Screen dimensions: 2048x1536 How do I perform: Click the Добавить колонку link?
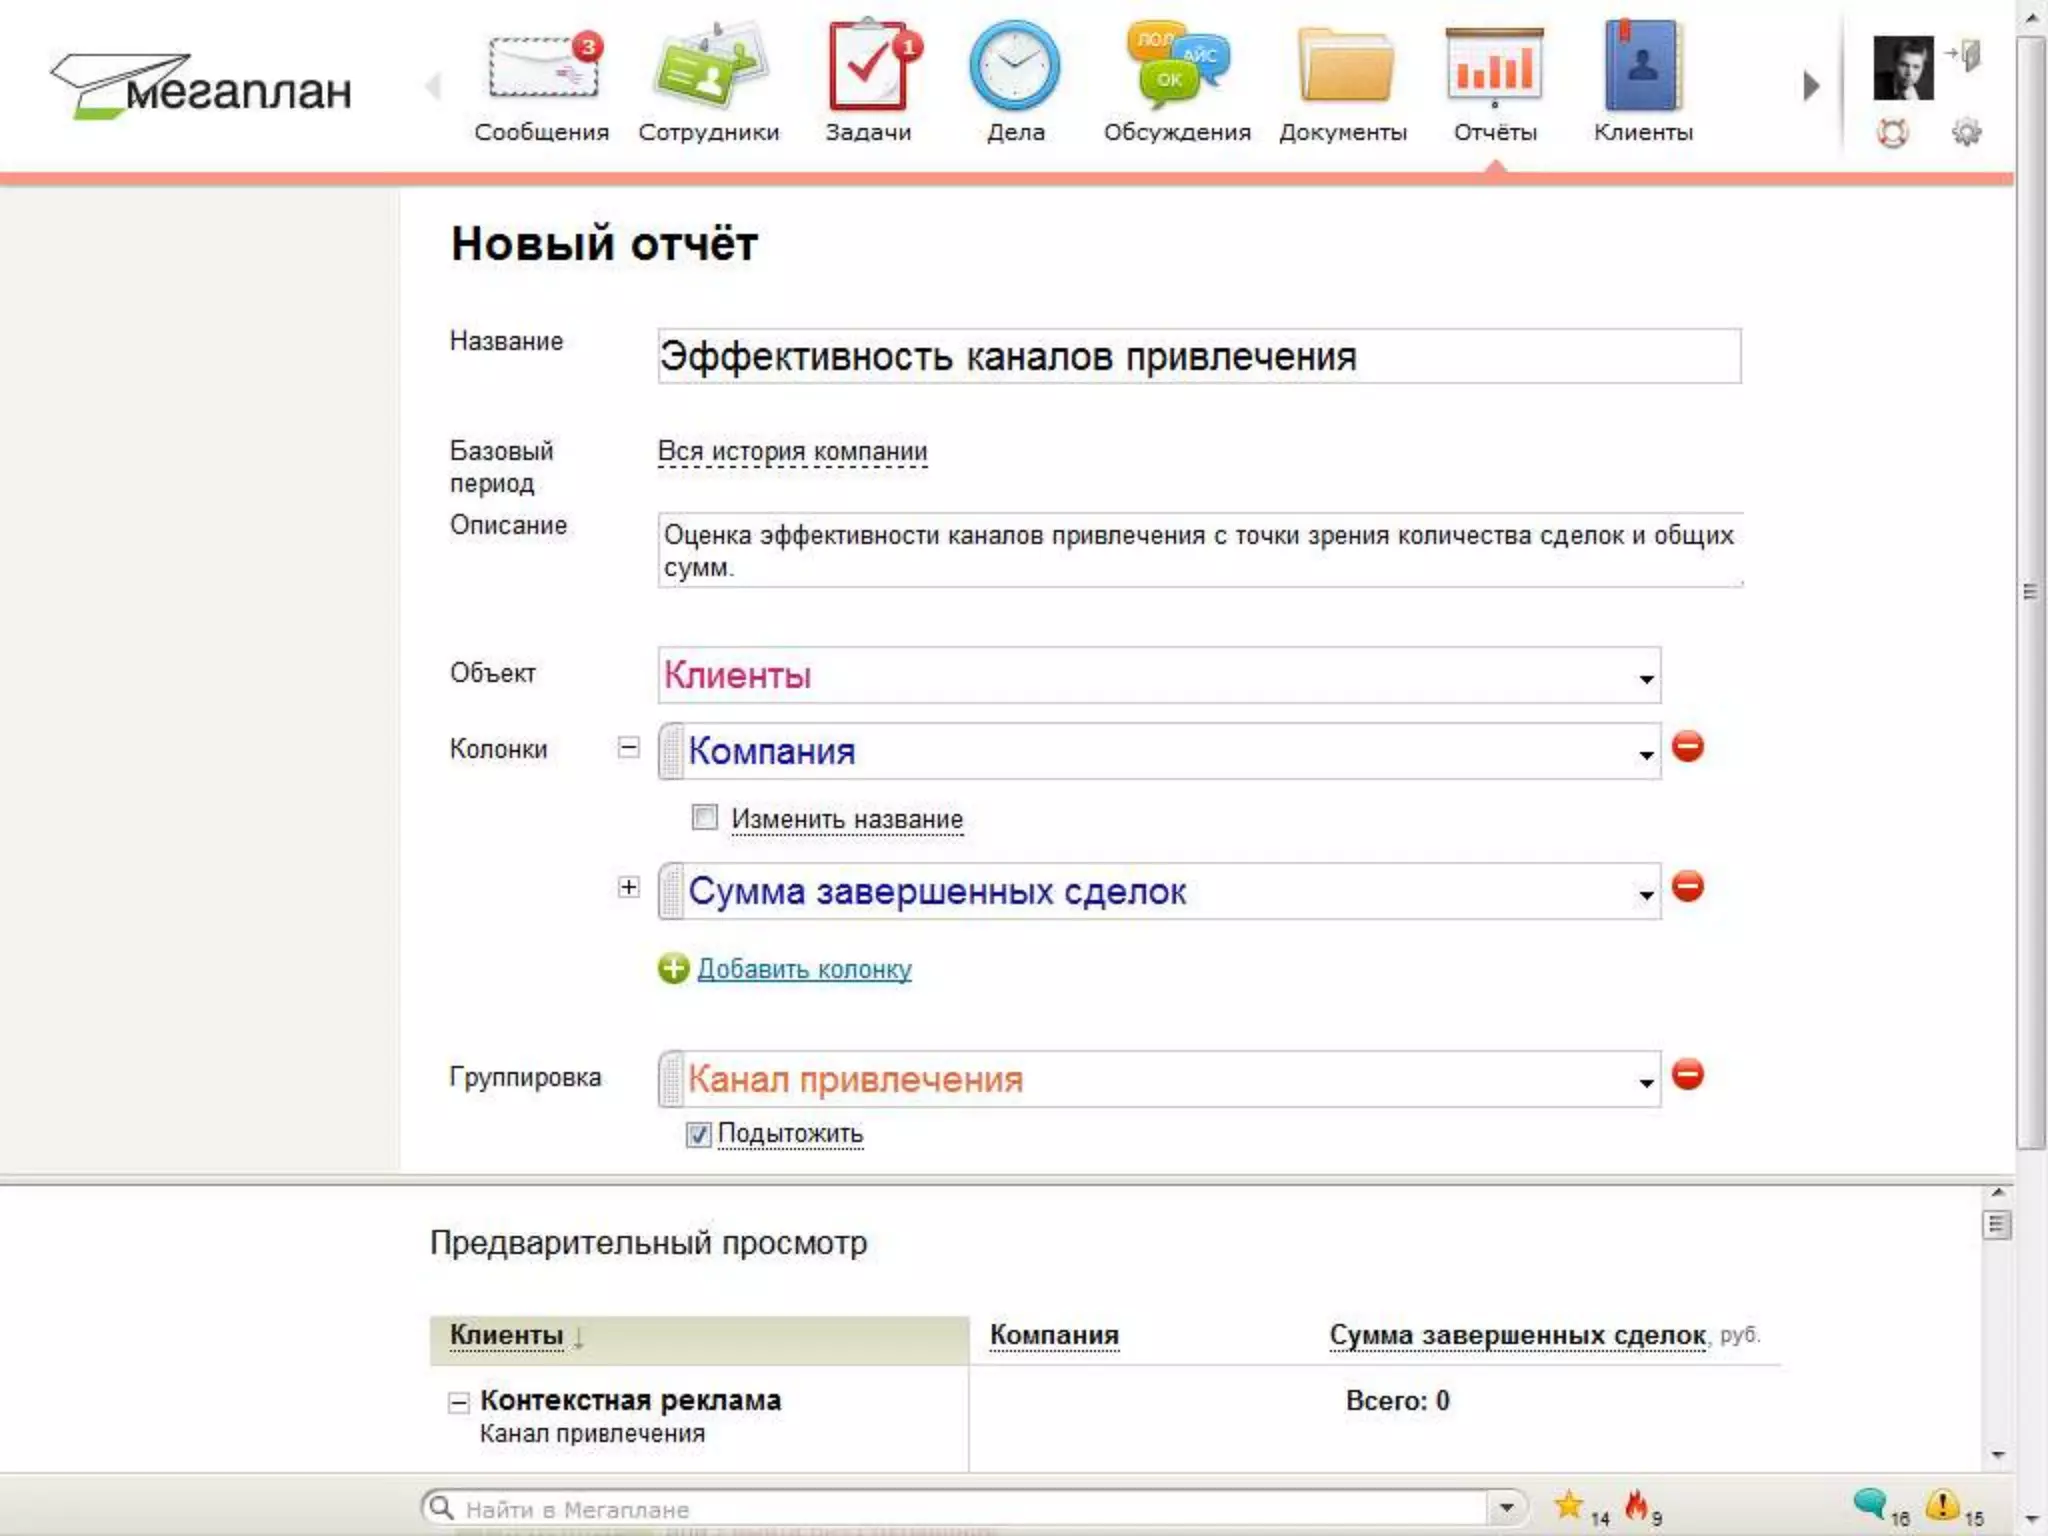[804, 969]
